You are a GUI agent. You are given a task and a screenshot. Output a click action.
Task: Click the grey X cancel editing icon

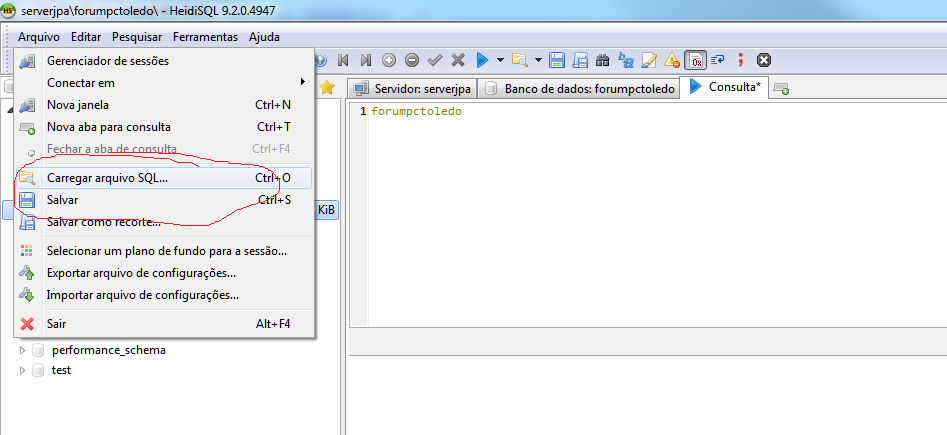tap(458, 60)
